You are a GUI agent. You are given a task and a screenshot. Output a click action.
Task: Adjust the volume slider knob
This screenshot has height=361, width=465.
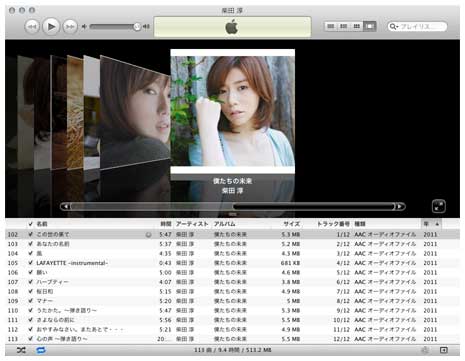click(137, 27)
